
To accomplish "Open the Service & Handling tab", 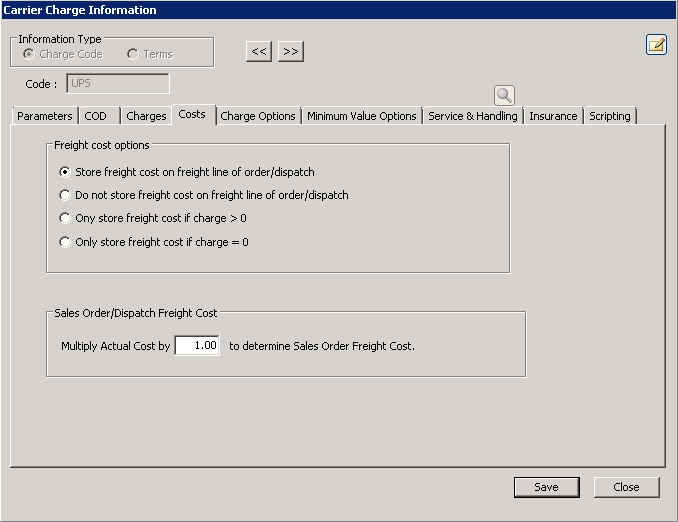I will (x=472, y=116).
